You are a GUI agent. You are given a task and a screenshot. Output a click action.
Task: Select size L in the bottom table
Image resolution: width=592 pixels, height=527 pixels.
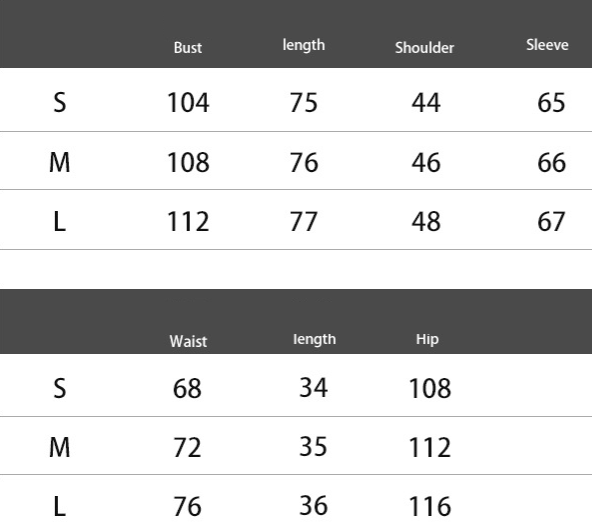click(60, 506)
